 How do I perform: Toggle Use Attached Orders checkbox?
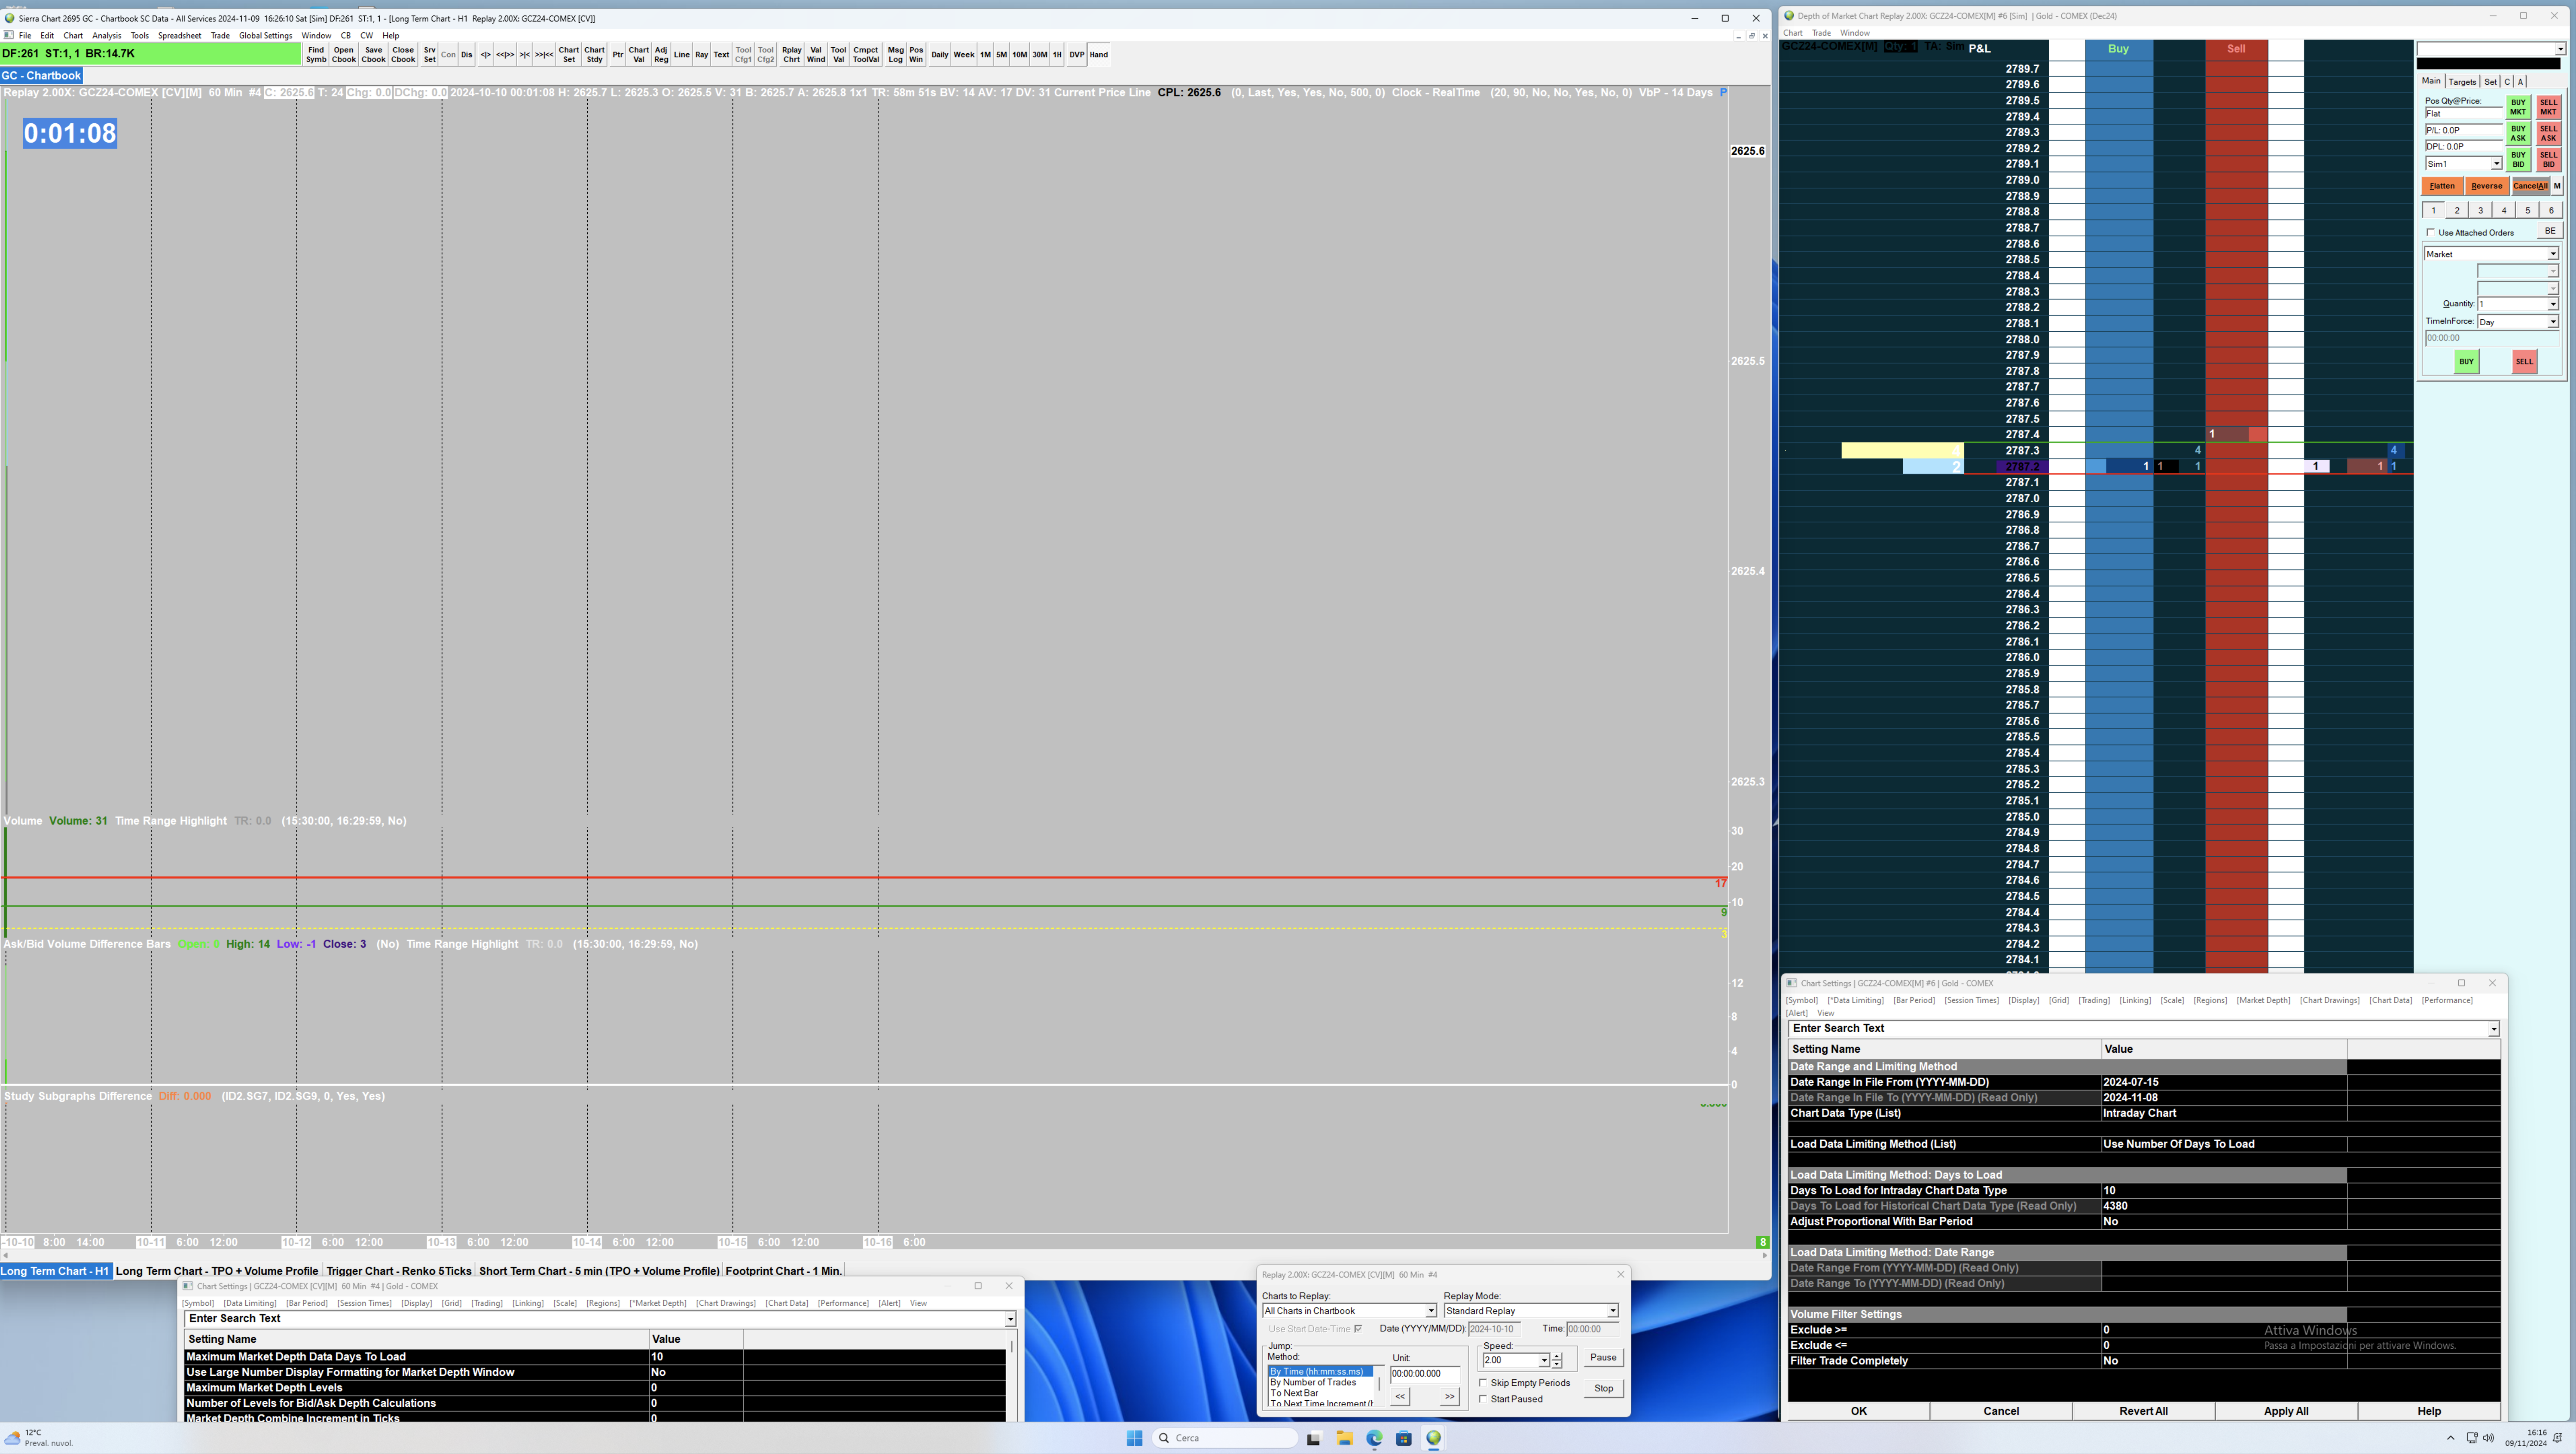[2431, 233]
